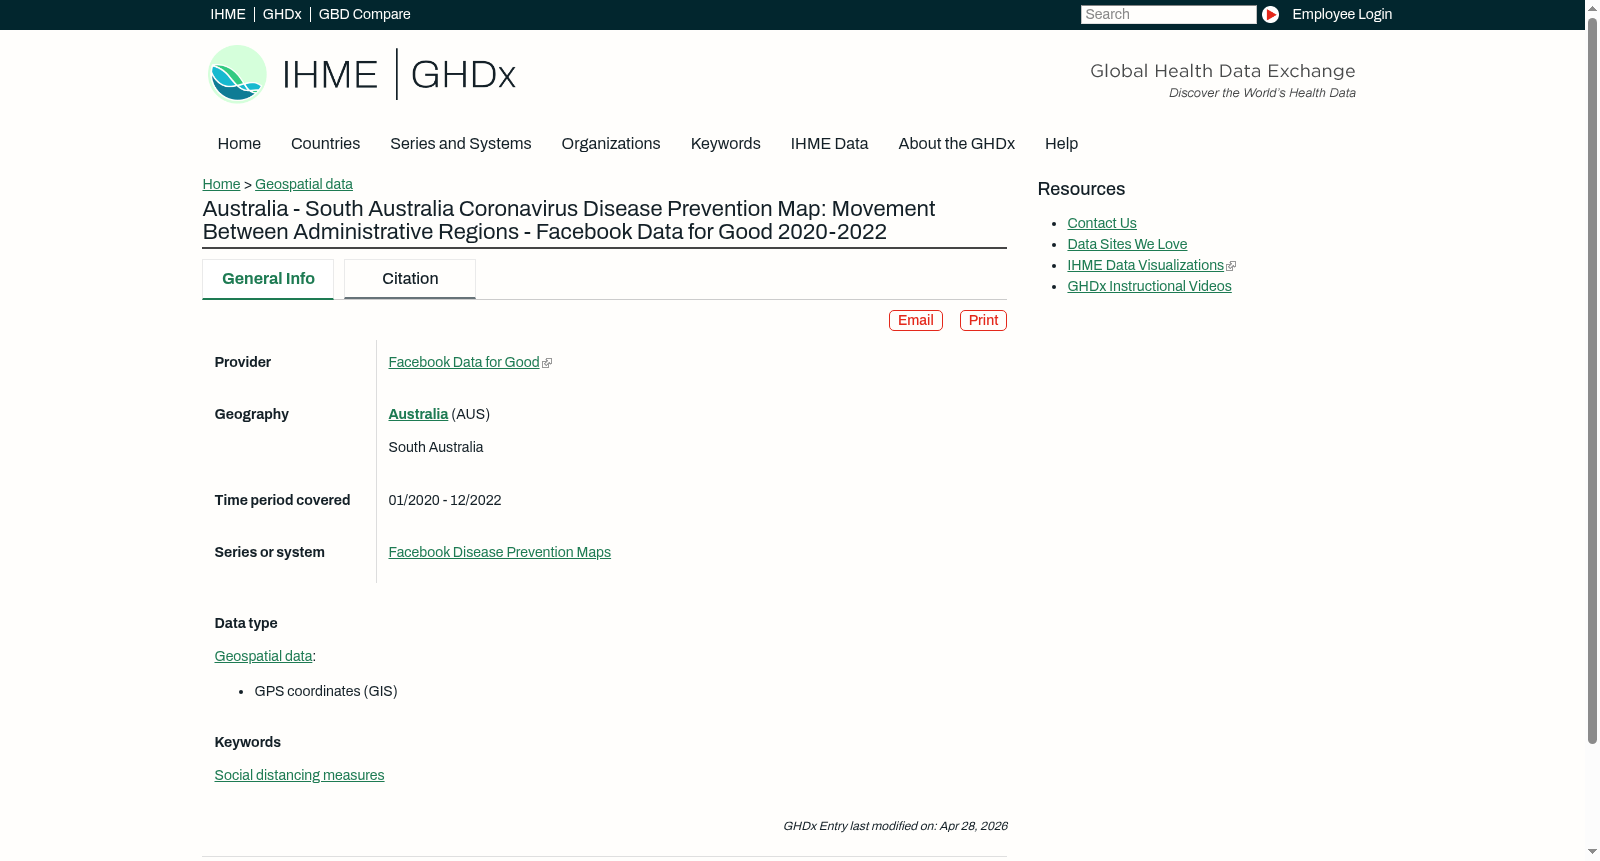The width and height of the screenshot is (1600, 861).
Task: Click the red search submit arrow icon
Action: coord(1270,14)
